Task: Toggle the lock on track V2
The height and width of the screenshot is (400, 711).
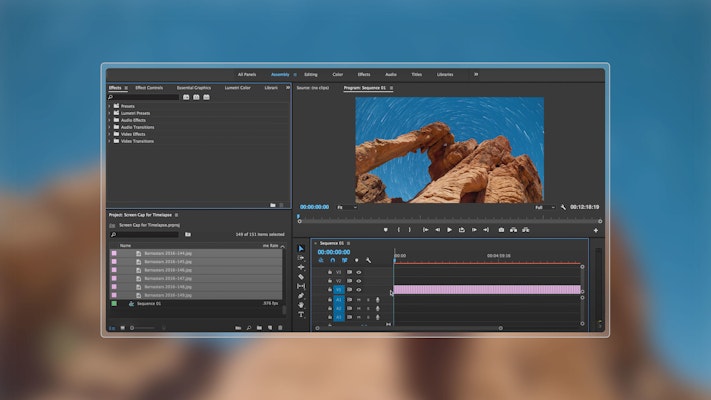Action: (329, 281)
